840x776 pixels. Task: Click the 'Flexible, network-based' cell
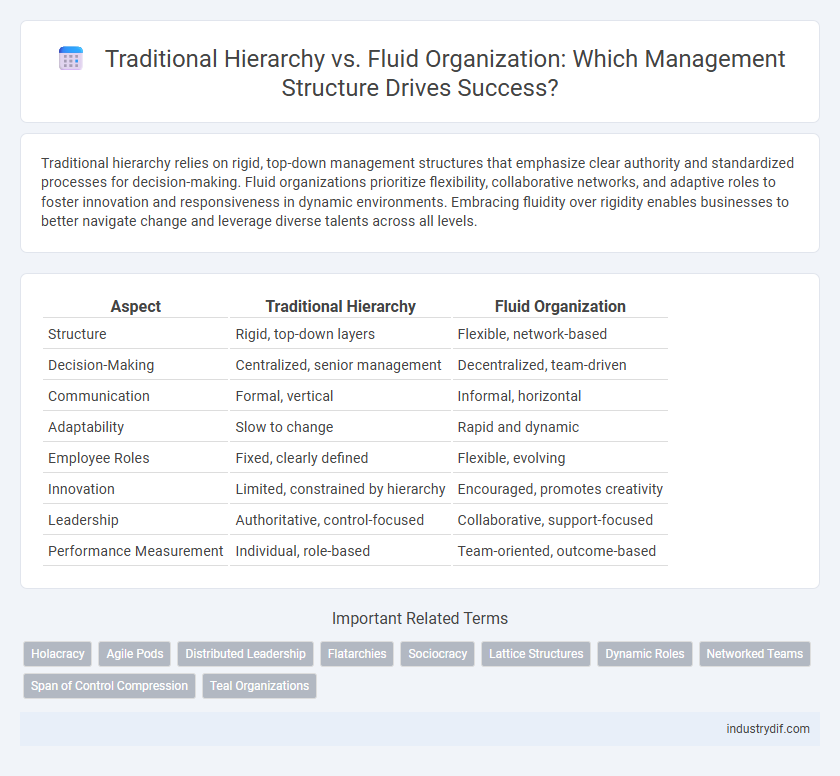(560, 334)
